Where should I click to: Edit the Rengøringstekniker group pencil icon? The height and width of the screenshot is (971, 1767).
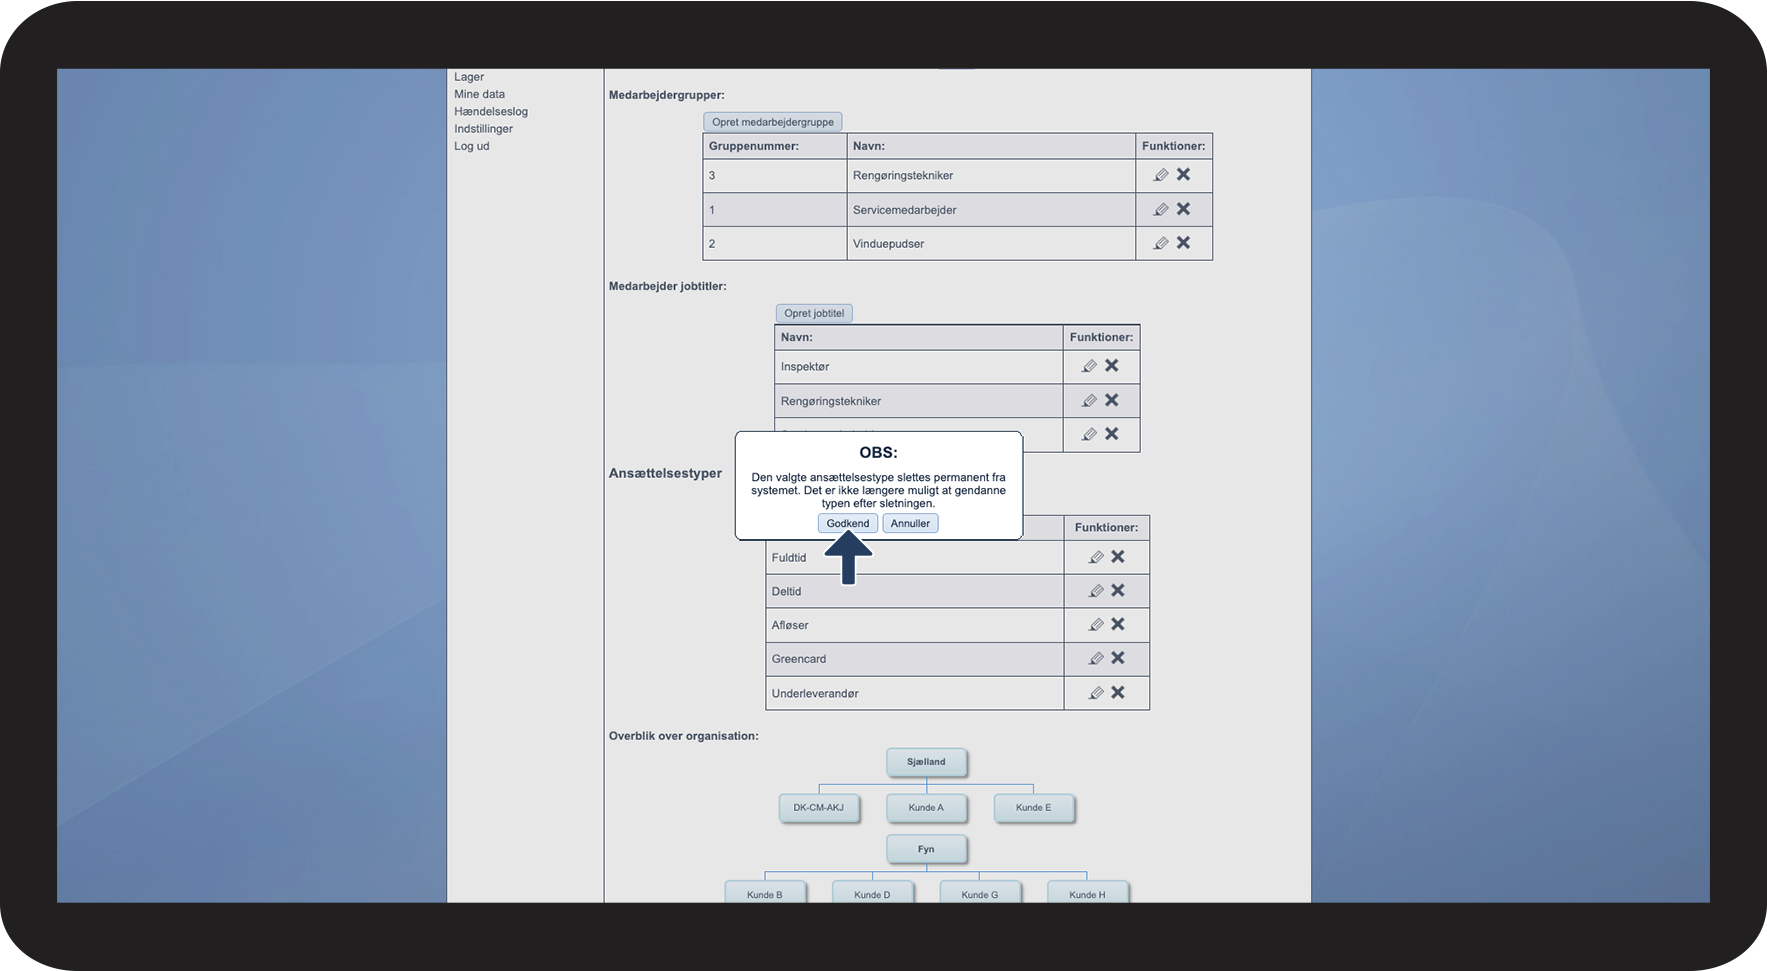[1161, 175]
